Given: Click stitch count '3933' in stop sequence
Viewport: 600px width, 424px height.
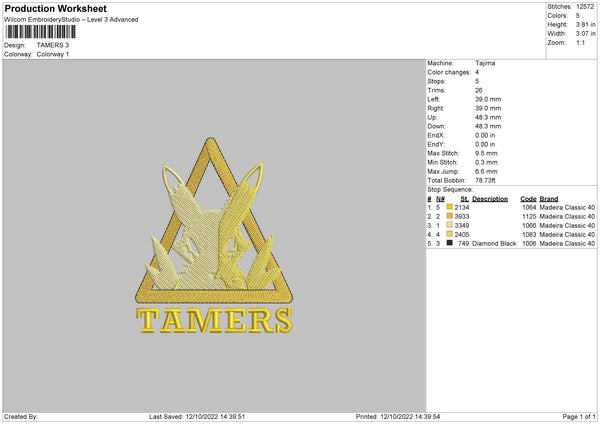Looking at the screenshot, I should coord(462,217).
